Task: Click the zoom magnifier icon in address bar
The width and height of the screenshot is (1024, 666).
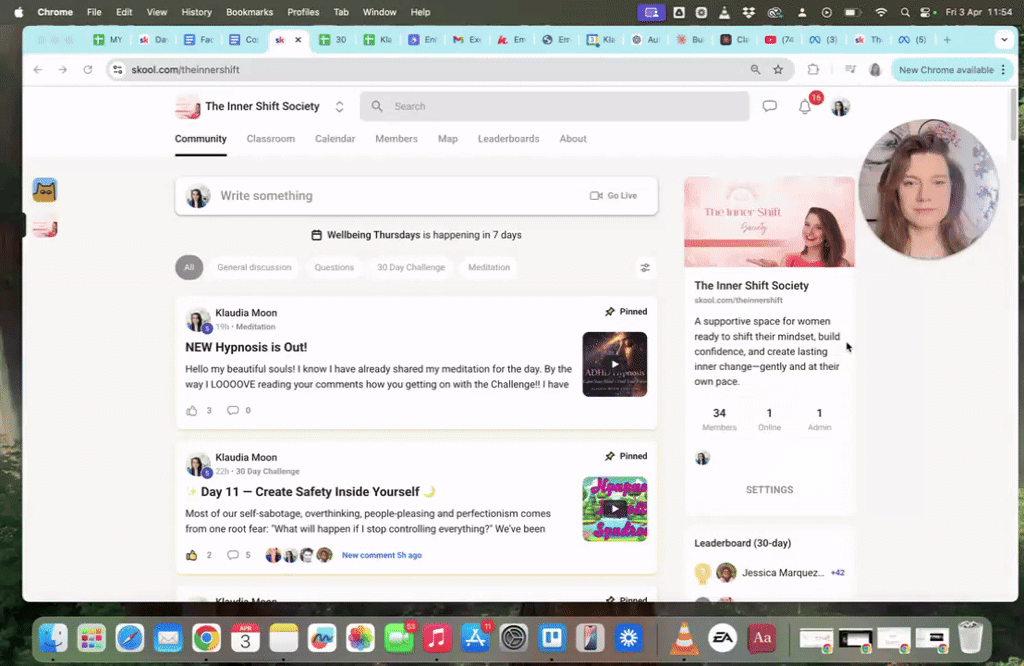Action: [x=755, y=70]
